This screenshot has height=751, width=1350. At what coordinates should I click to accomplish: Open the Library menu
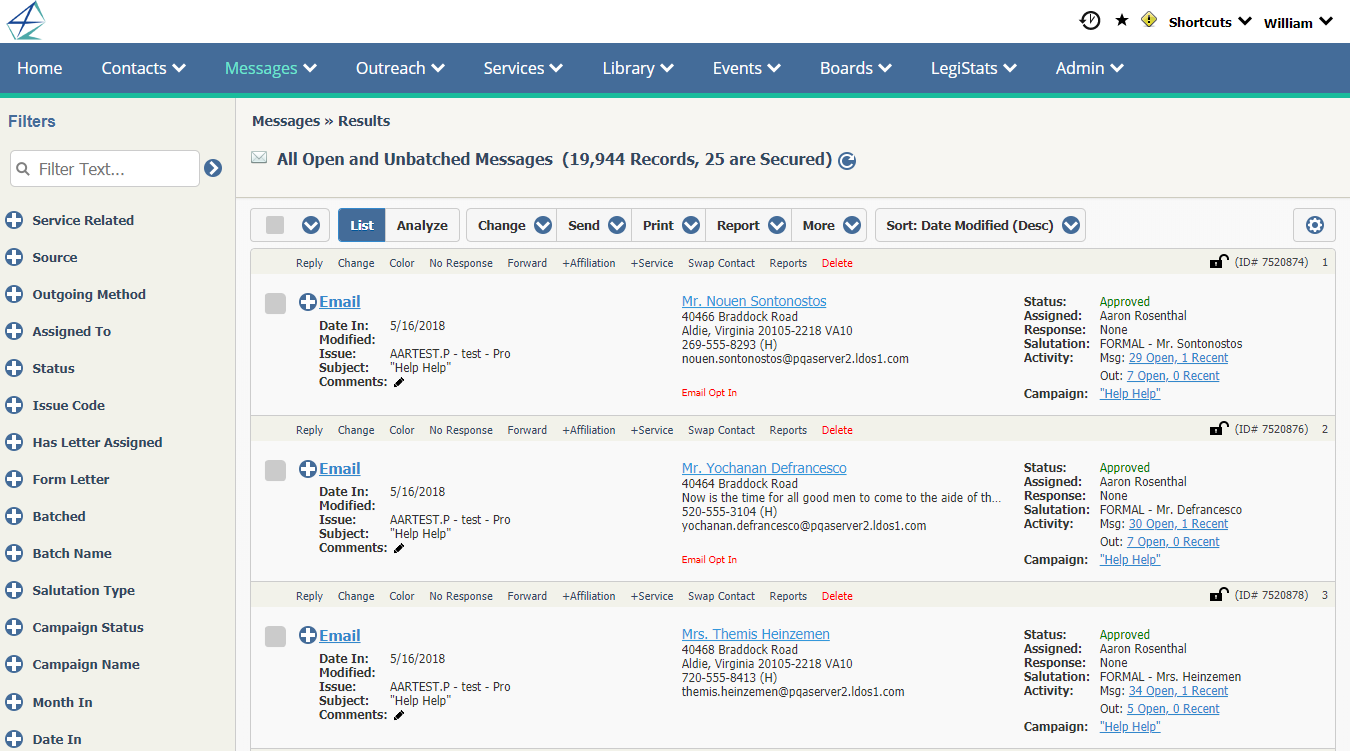click(x=638, y=68)
